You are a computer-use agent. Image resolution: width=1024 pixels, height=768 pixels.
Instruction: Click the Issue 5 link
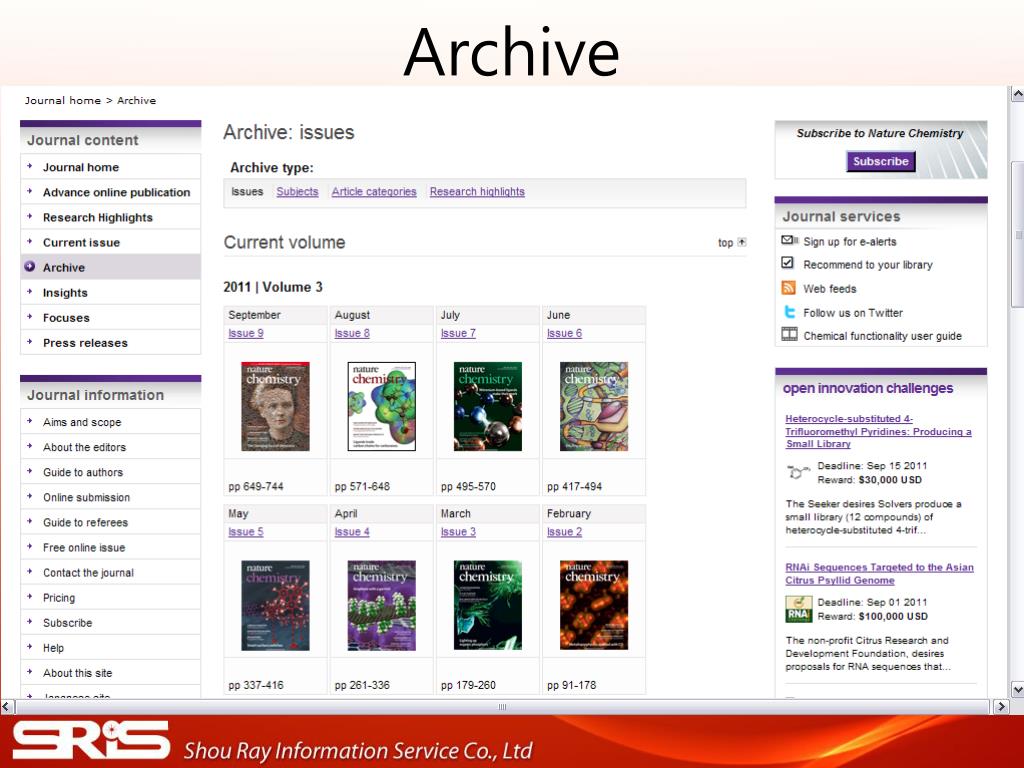pyautogui.click(x=246, y=532)
